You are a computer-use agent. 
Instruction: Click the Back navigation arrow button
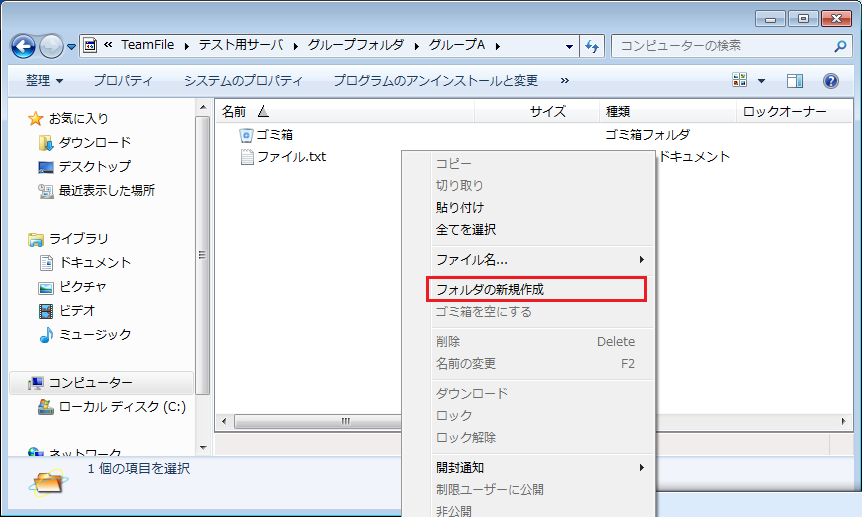24,46
